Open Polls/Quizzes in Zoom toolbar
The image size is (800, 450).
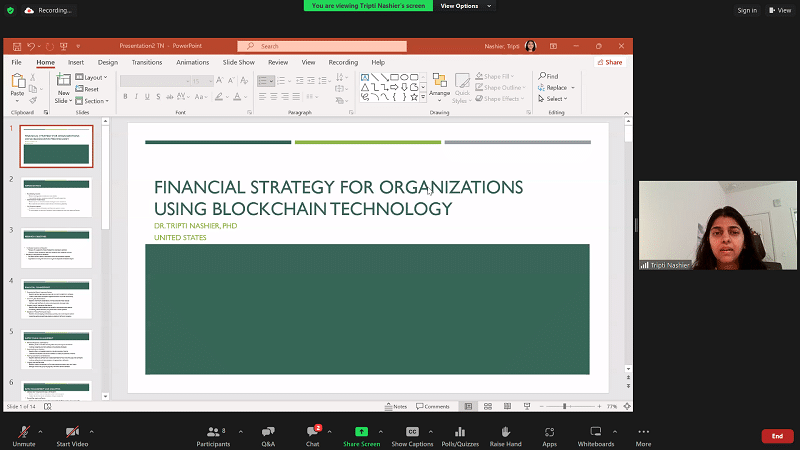pos(459,431)
